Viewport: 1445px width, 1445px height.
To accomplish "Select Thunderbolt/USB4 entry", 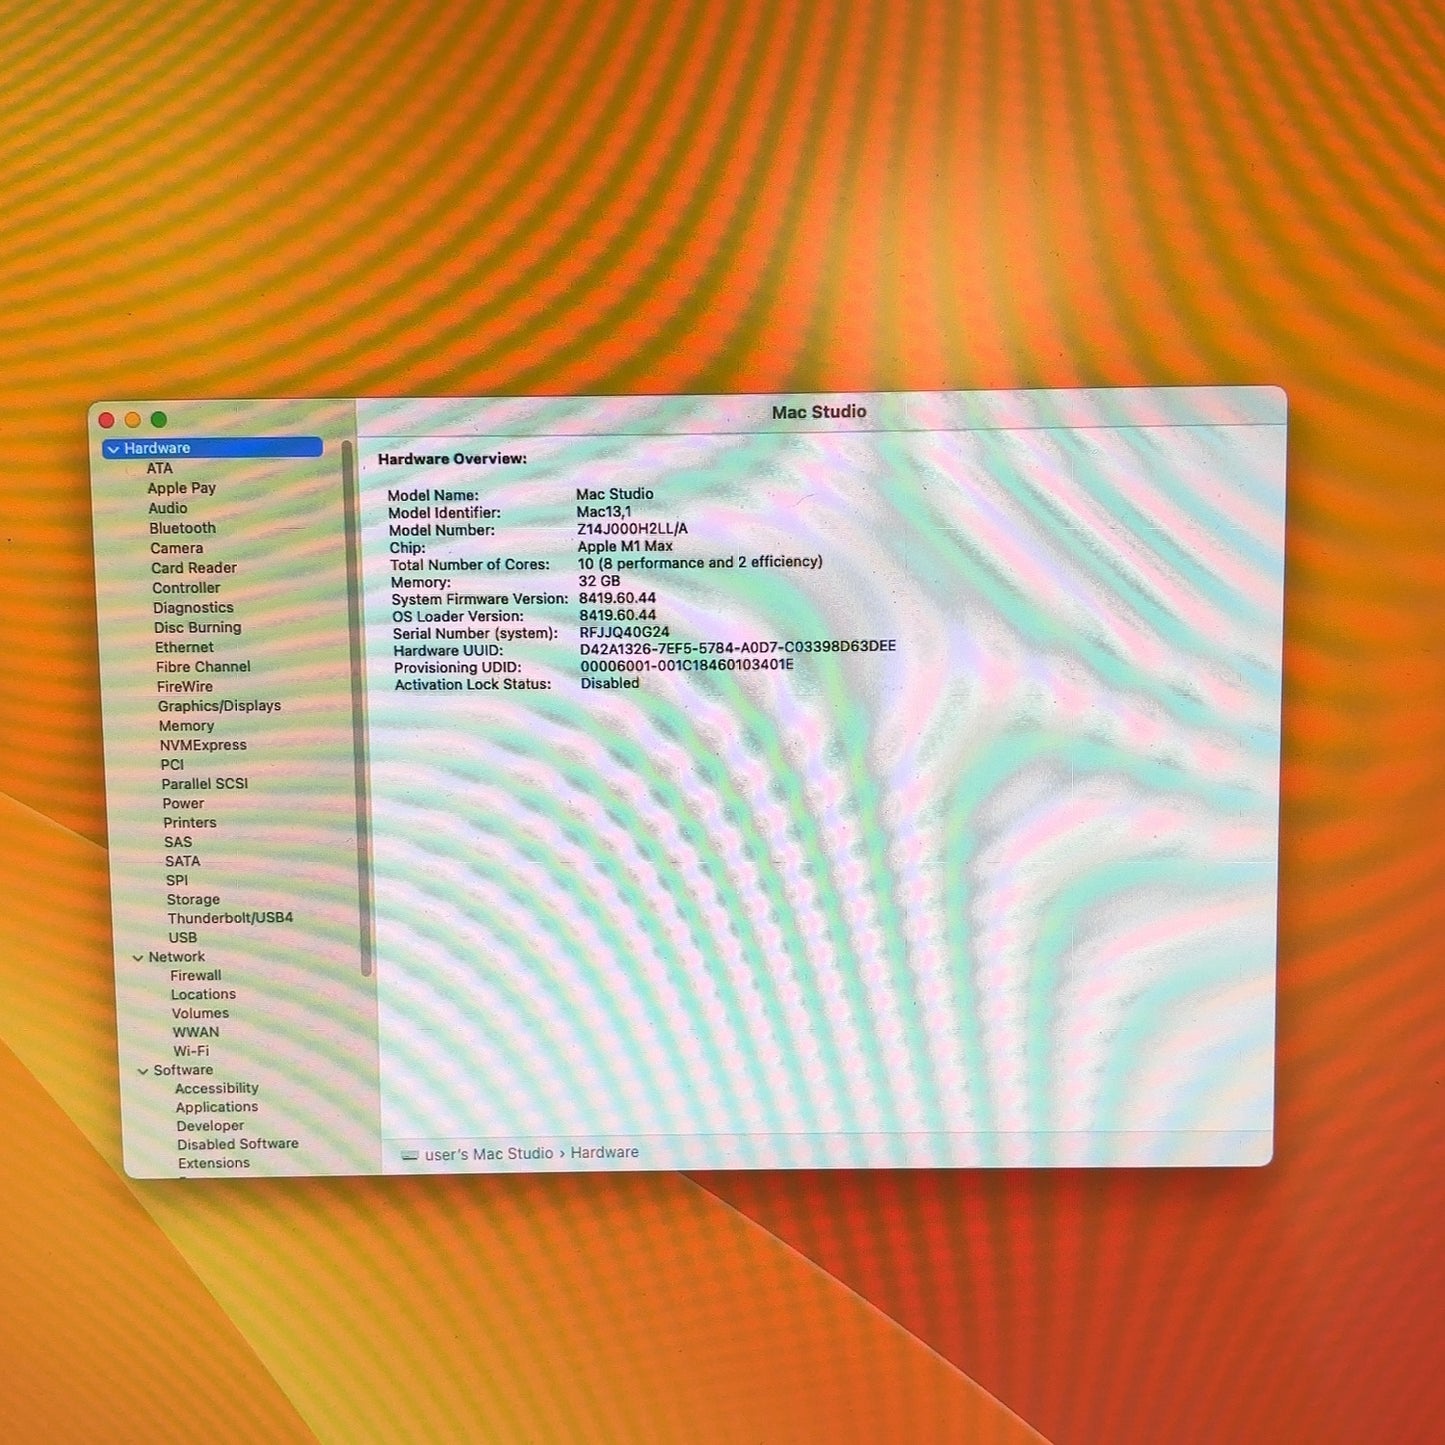I will (x=230, y=918).
